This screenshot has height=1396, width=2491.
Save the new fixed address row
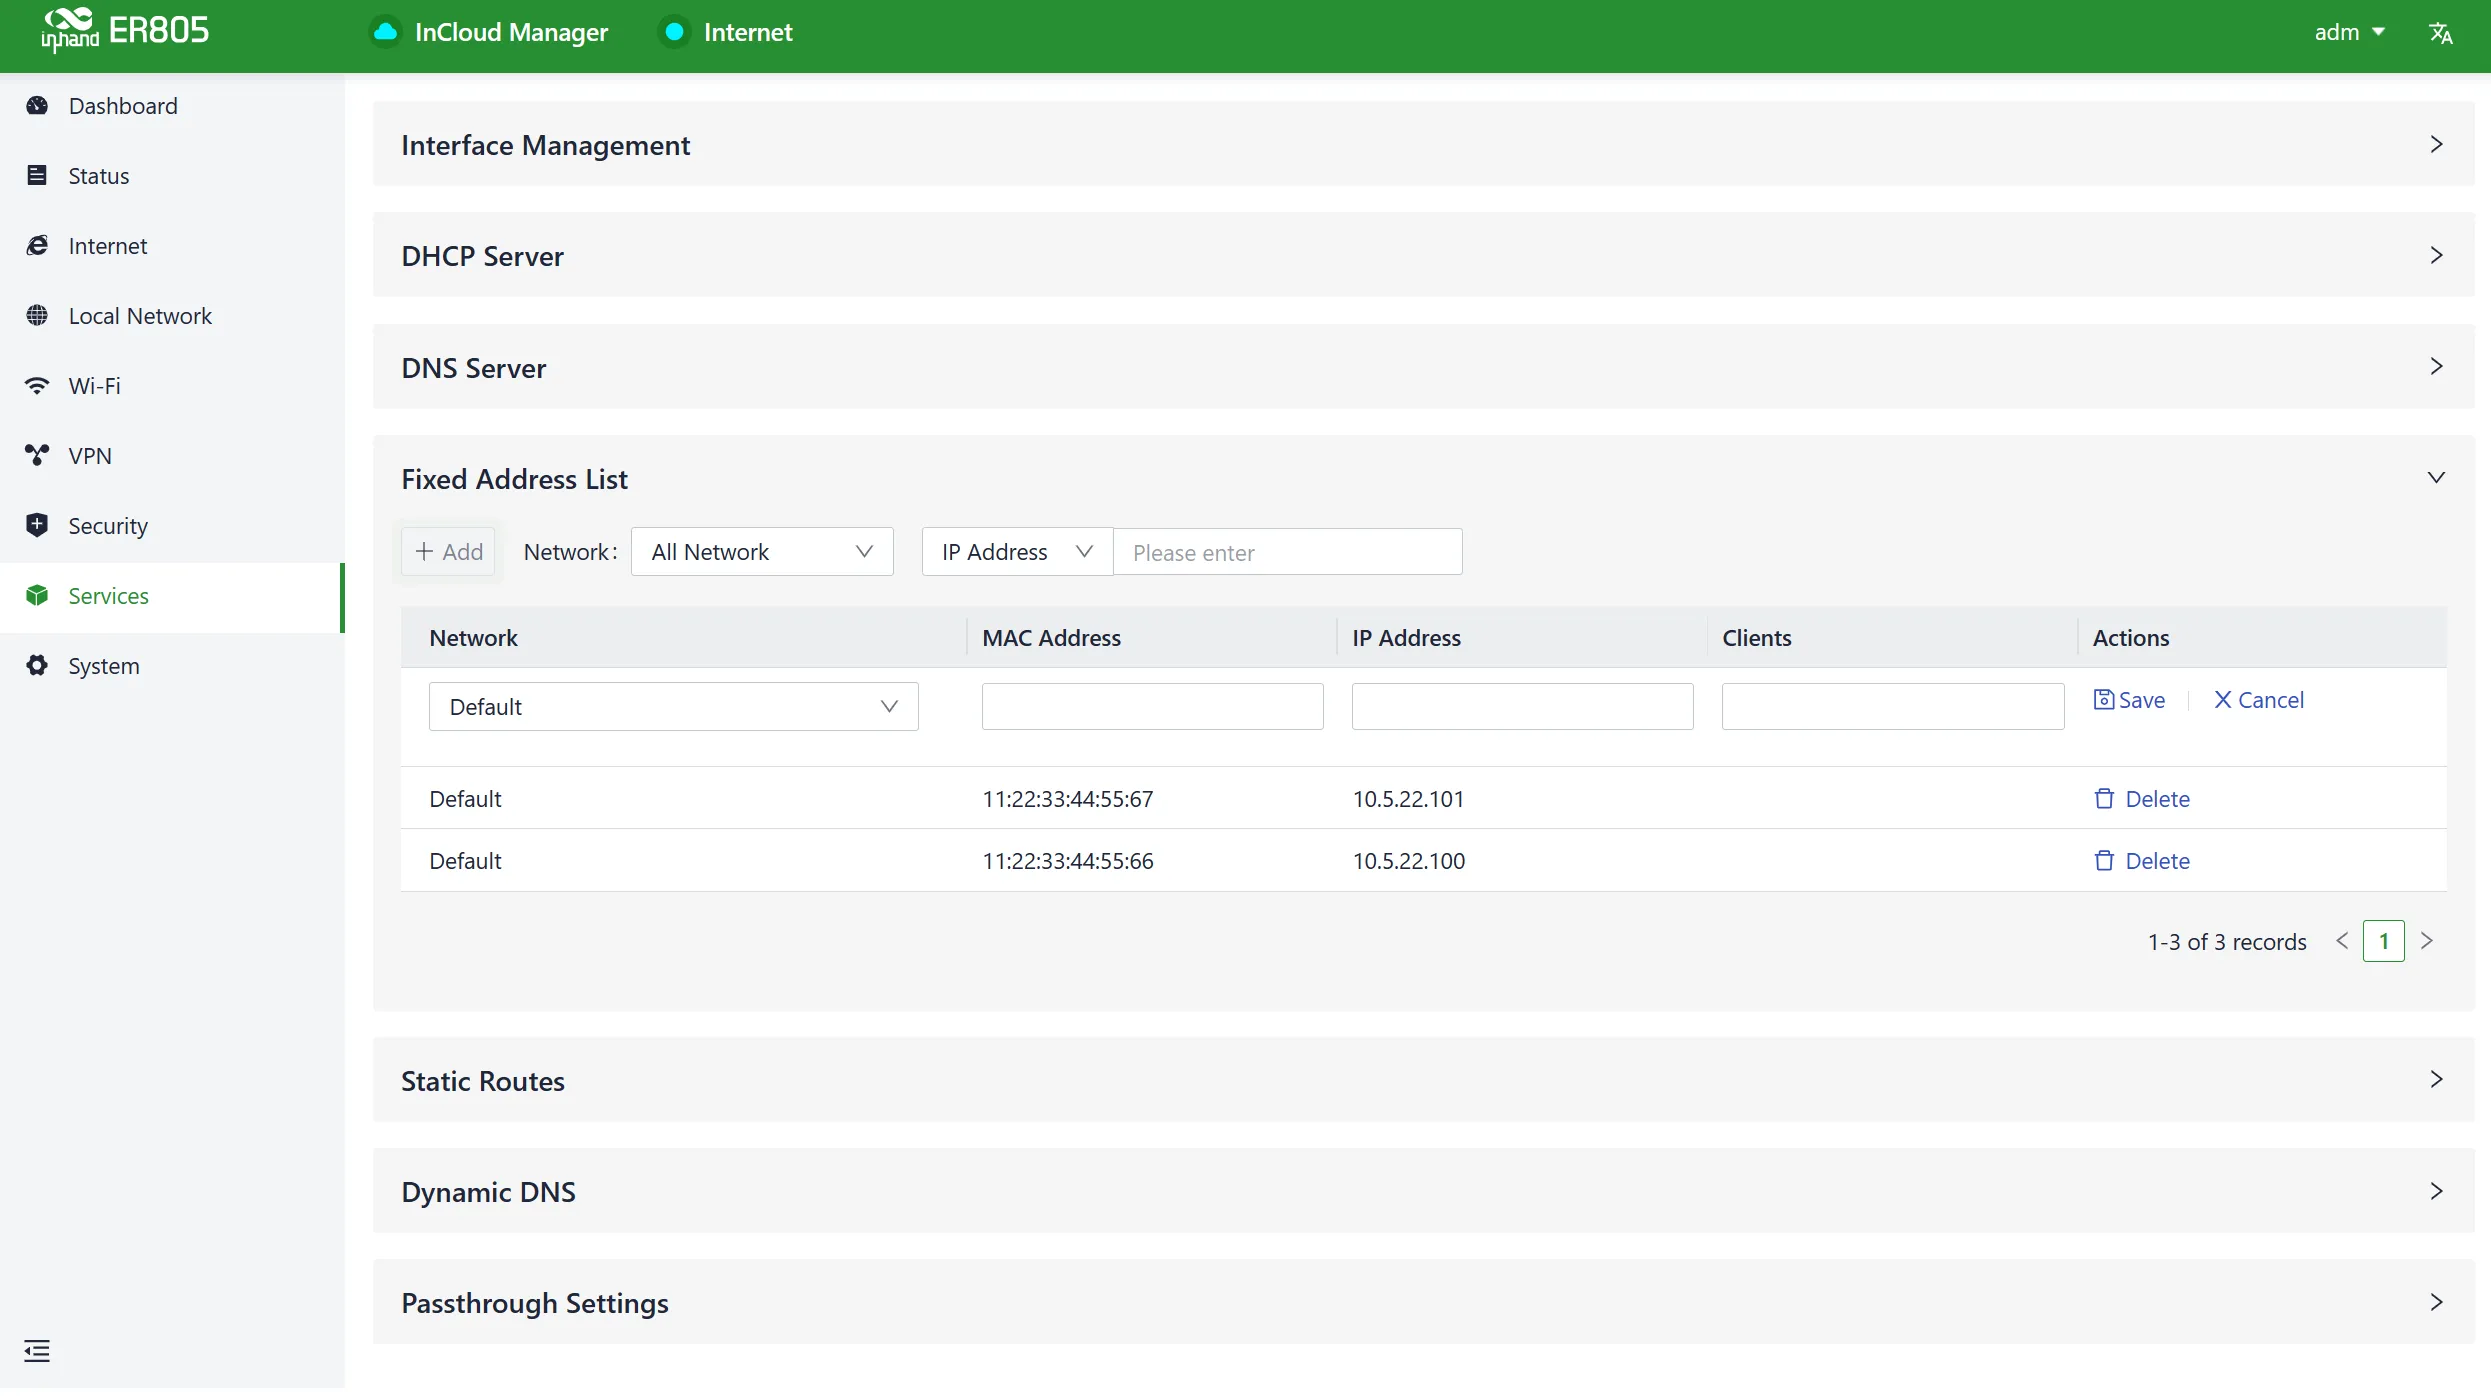(x=2129, y=700)
